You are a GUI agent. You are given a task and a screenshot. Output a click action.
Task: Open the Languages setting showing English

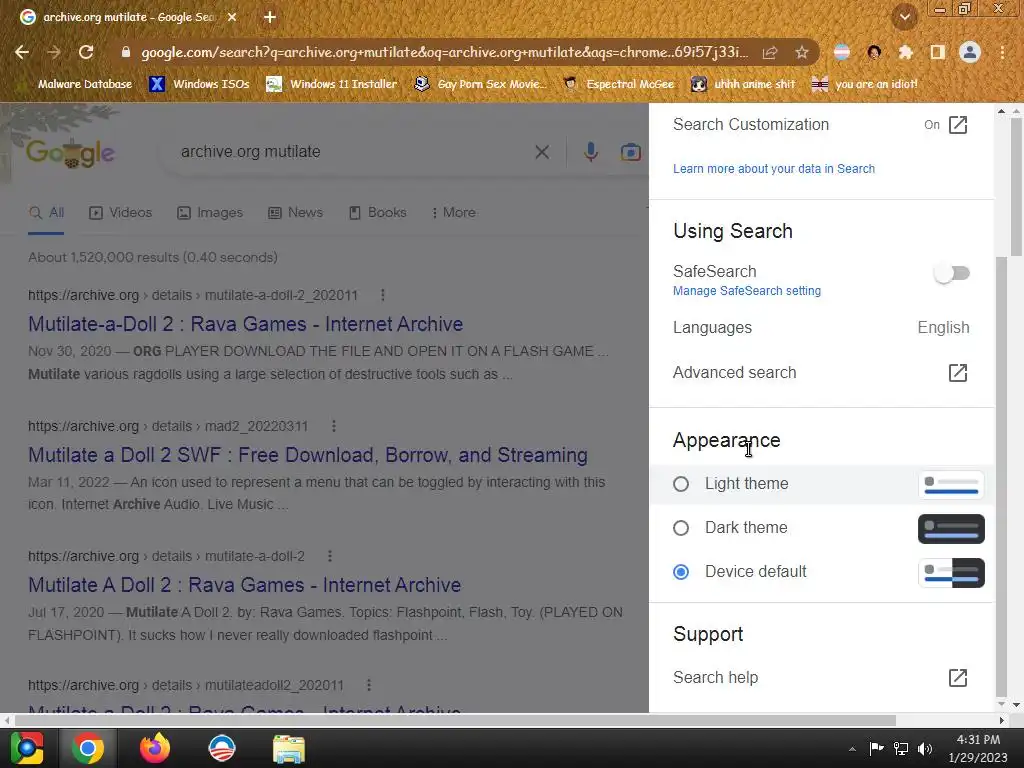[x=821, y=328]
